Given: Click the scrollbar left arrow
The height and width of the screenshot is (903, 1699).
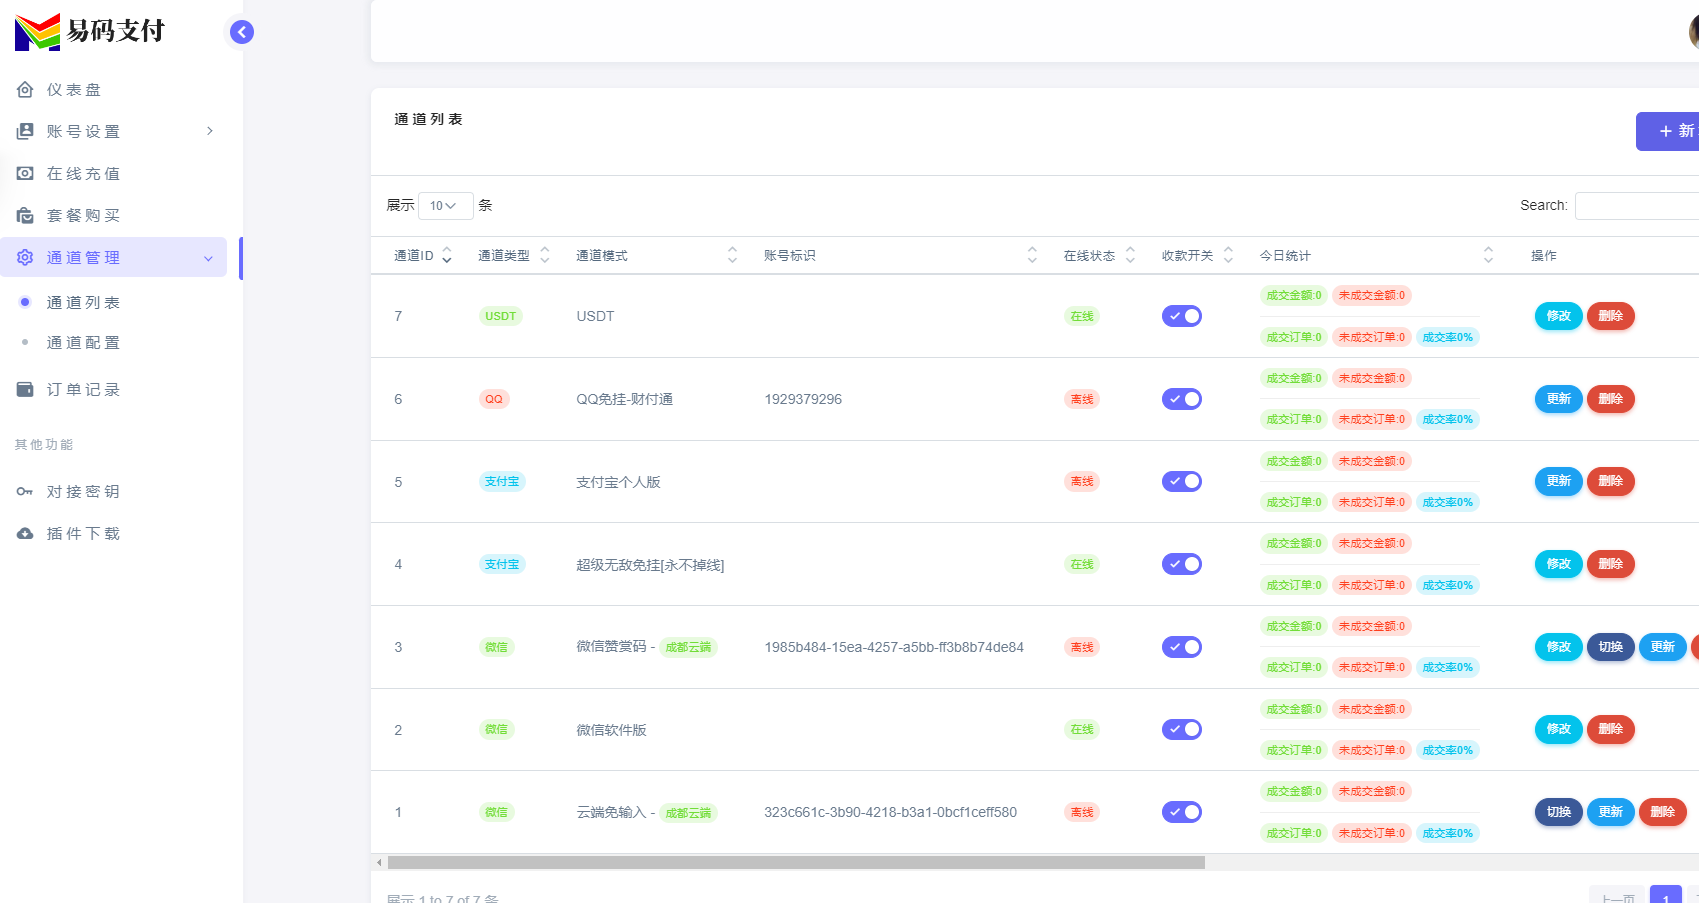Looking at the screenshot, I should pyautogui.click(x=379, y=862).
